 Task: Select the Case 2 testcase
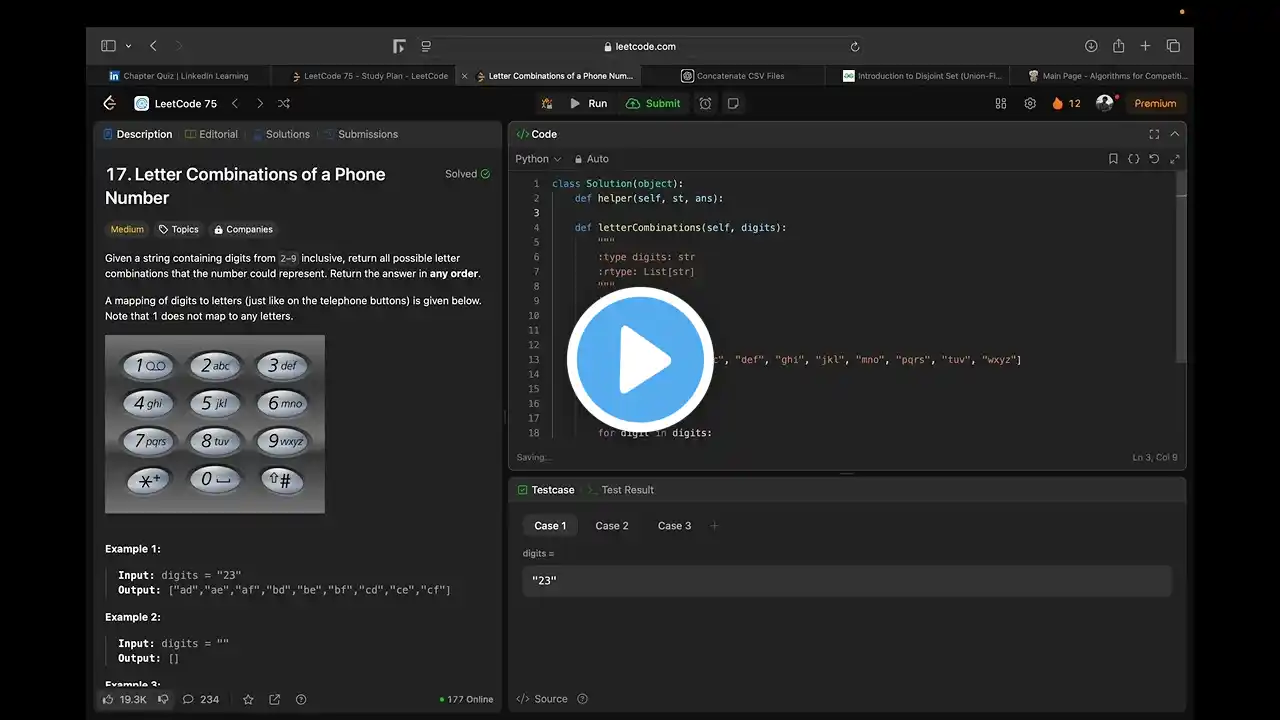pos(612,526)
